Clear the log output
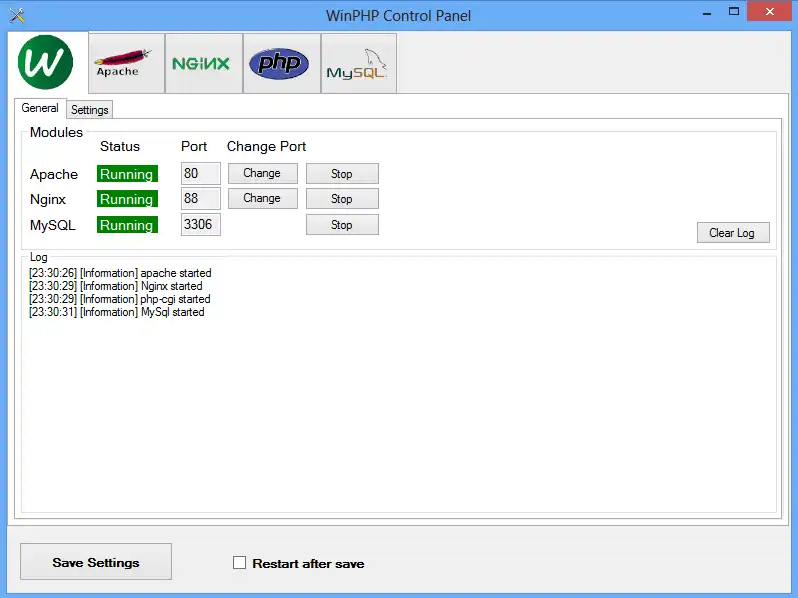798x598 pixels. tap(733, 233)
